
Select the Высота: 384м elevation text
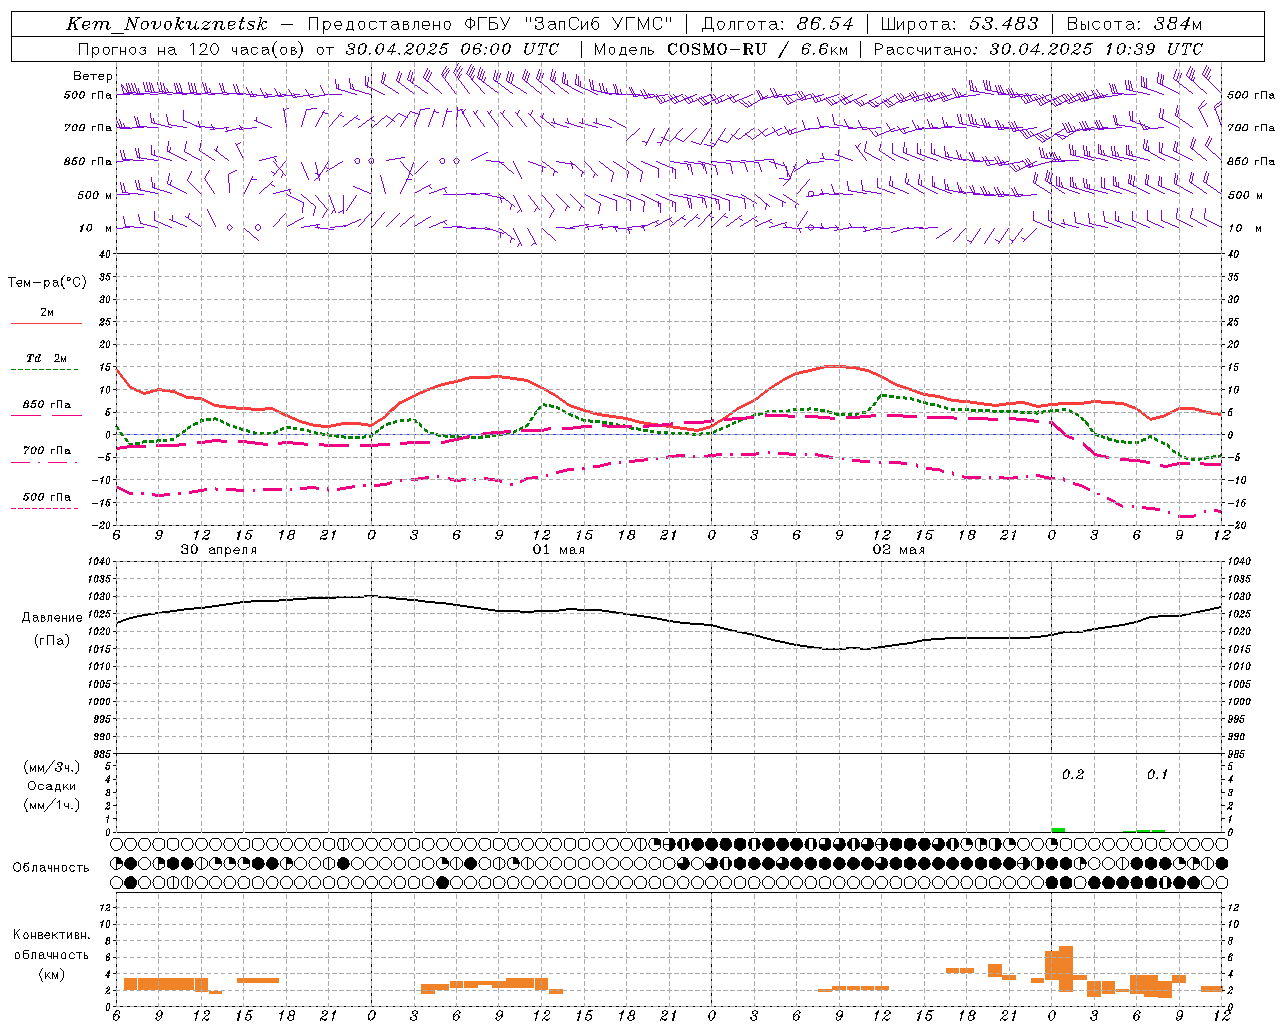tap(1133, 24)
